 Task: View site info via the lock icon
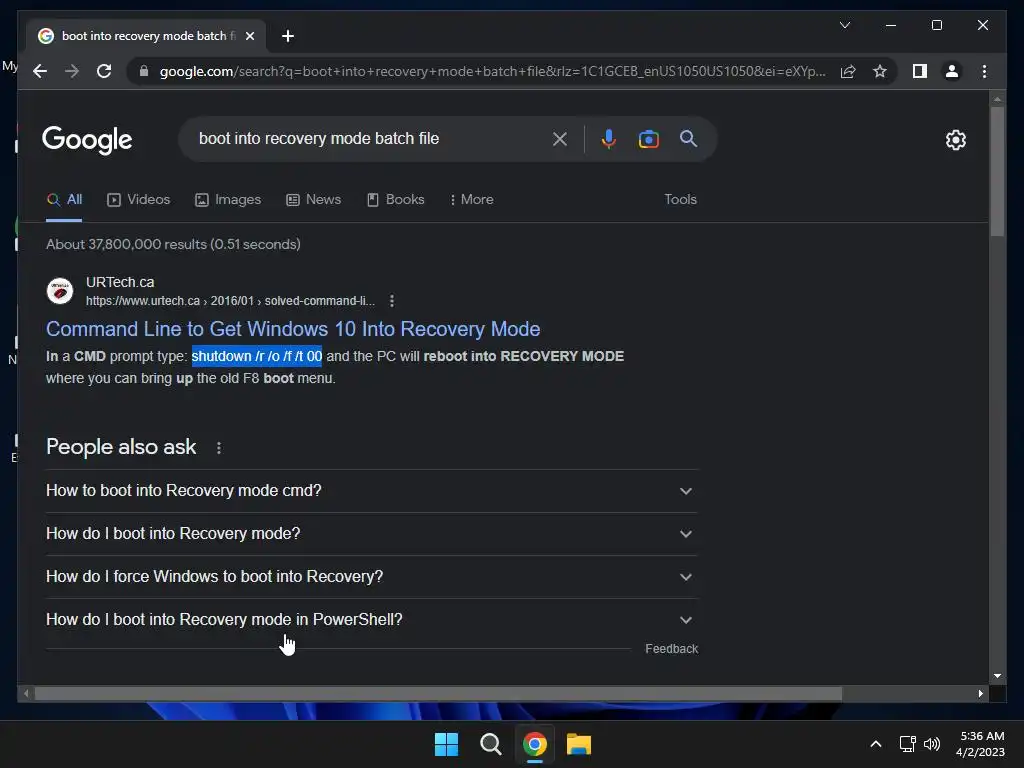pos(144,71)
